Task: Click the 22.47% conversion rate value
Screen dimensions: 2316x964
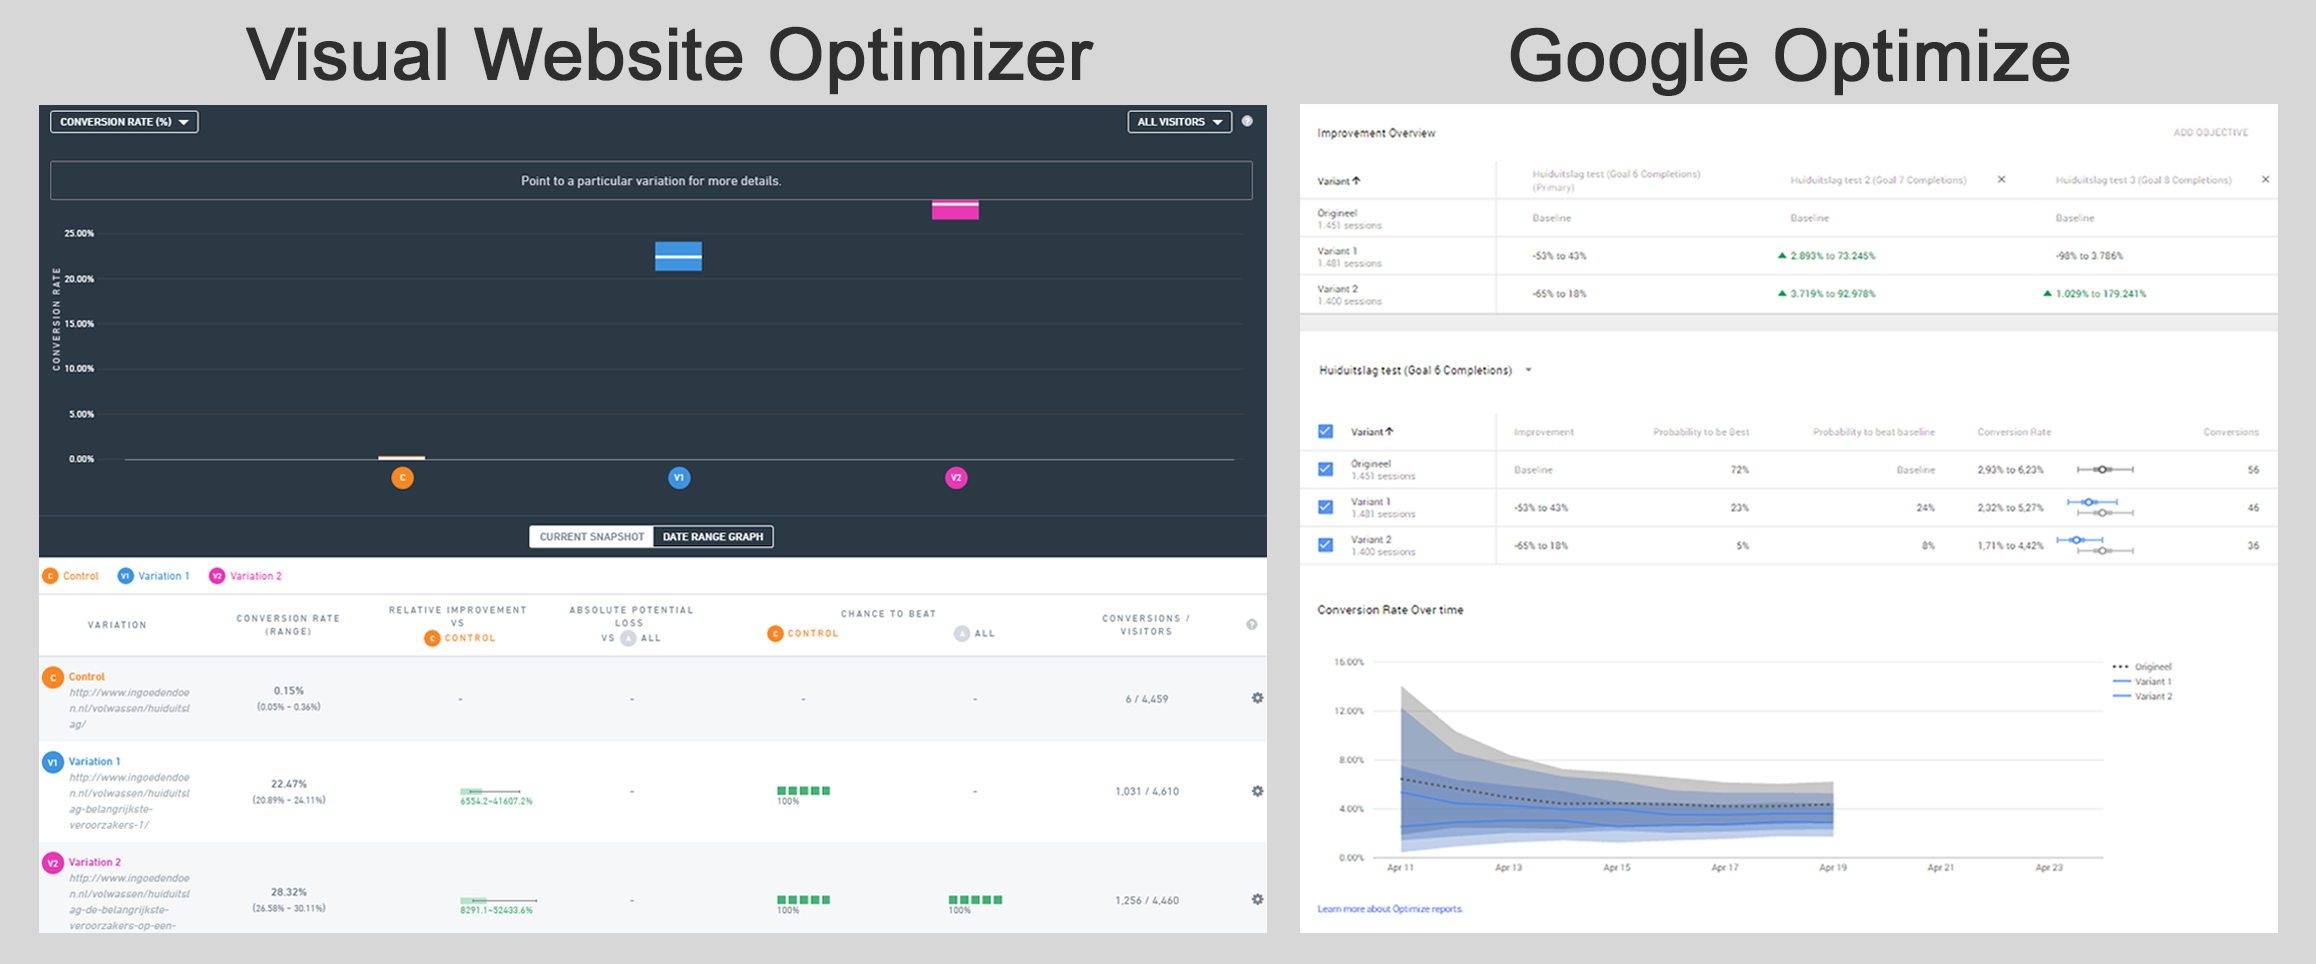Action: click(289, 784)
